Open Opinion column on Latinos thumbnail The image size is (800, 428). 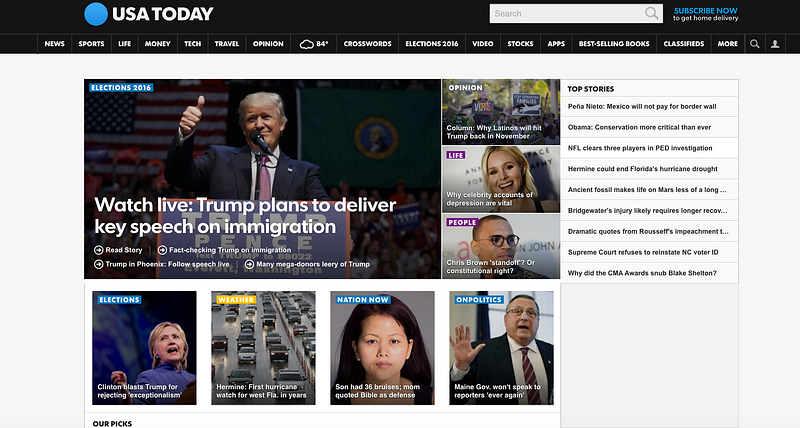click(501, 112)
